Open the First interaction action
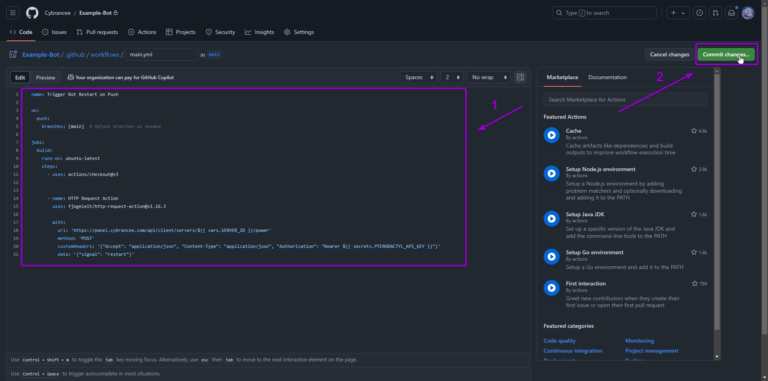The height and width of the screenshot is (381, 768). (x=586, y=284)
